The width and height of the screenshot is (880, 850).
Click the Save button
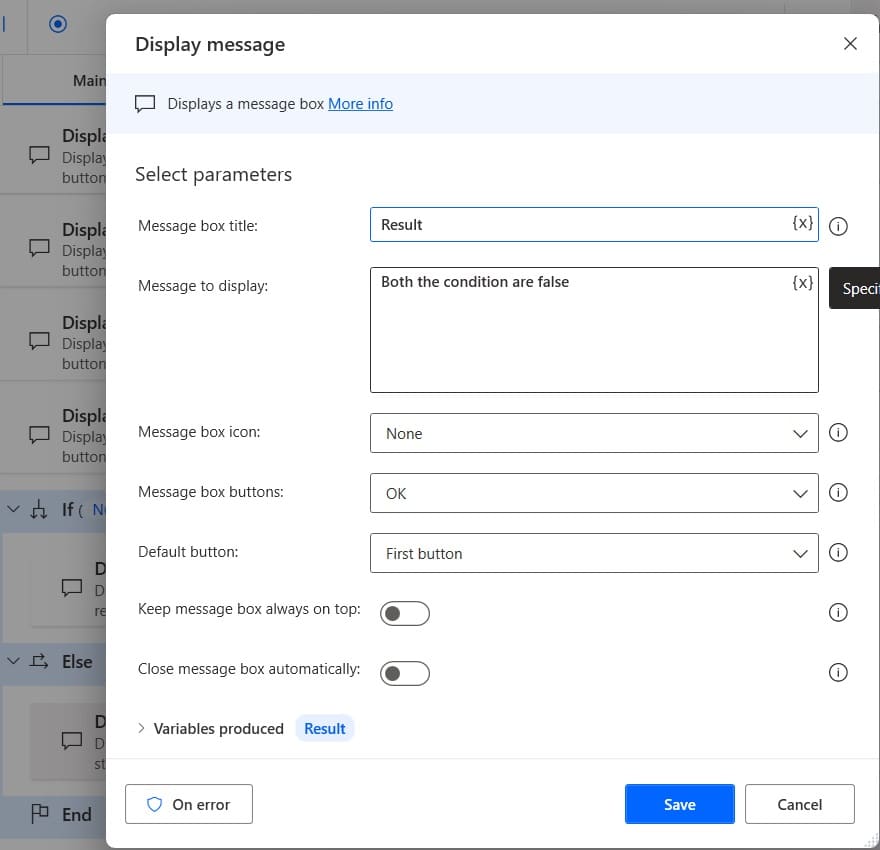[679, 804]
